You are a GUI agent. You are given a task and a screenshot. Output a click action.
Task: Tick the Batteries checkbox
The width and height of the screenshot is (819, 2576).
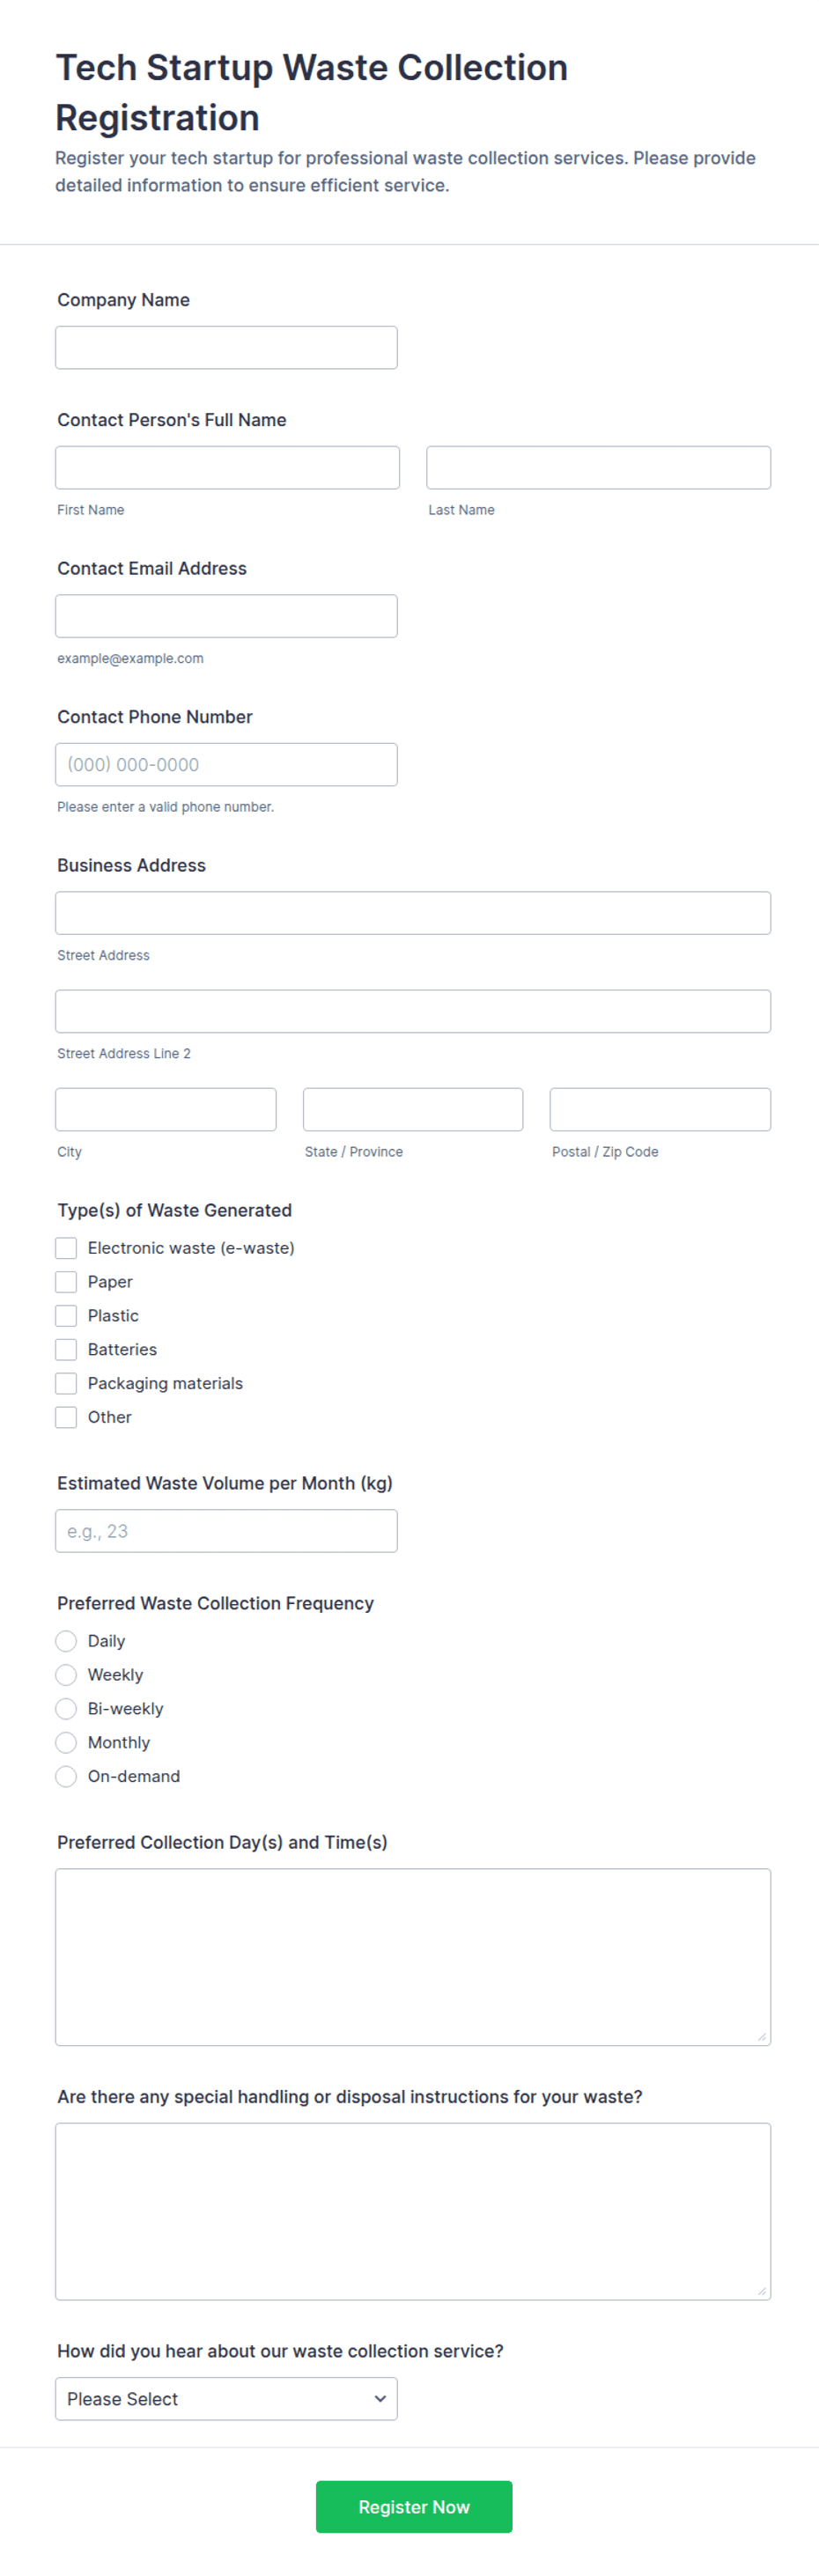point(66,1349)
